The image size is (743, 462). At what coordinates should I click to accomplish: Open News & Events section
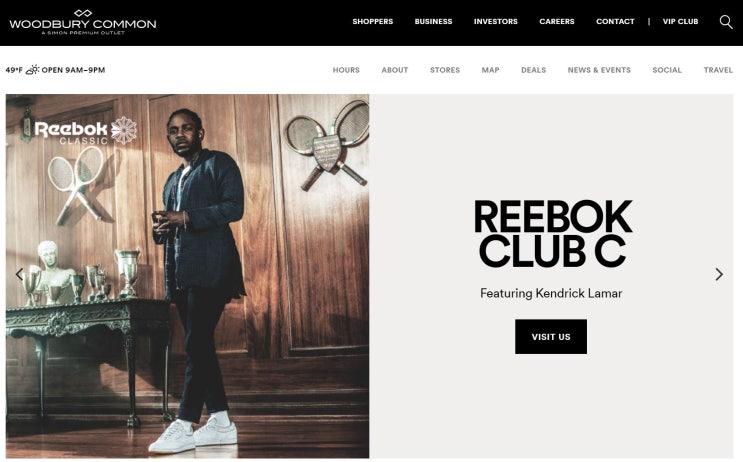599,70
